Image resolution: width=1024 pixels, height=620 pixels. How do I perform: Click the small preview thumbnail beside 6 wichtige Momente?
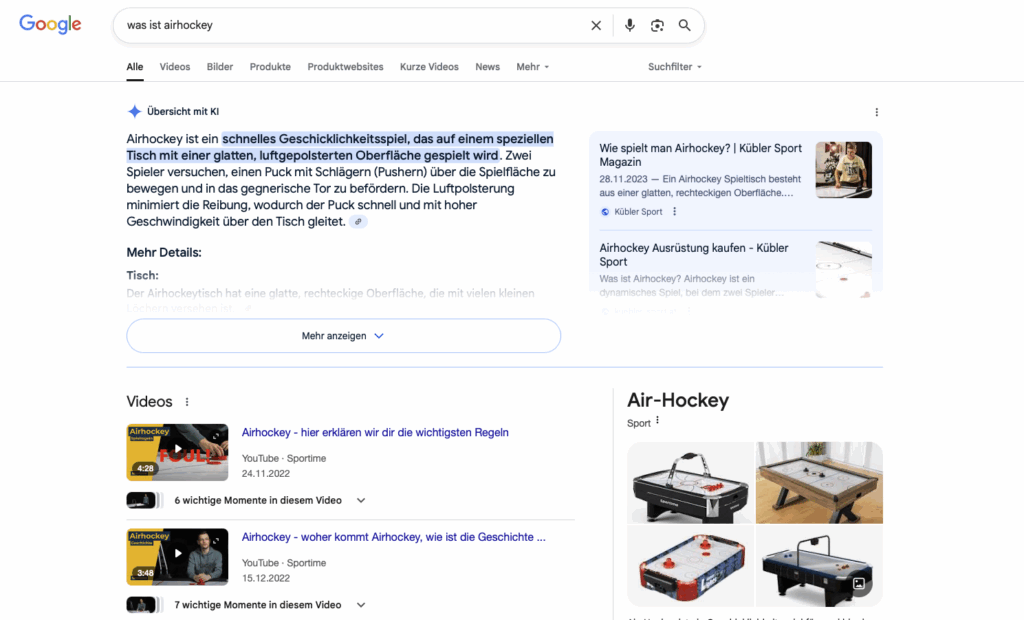[144, 500]
